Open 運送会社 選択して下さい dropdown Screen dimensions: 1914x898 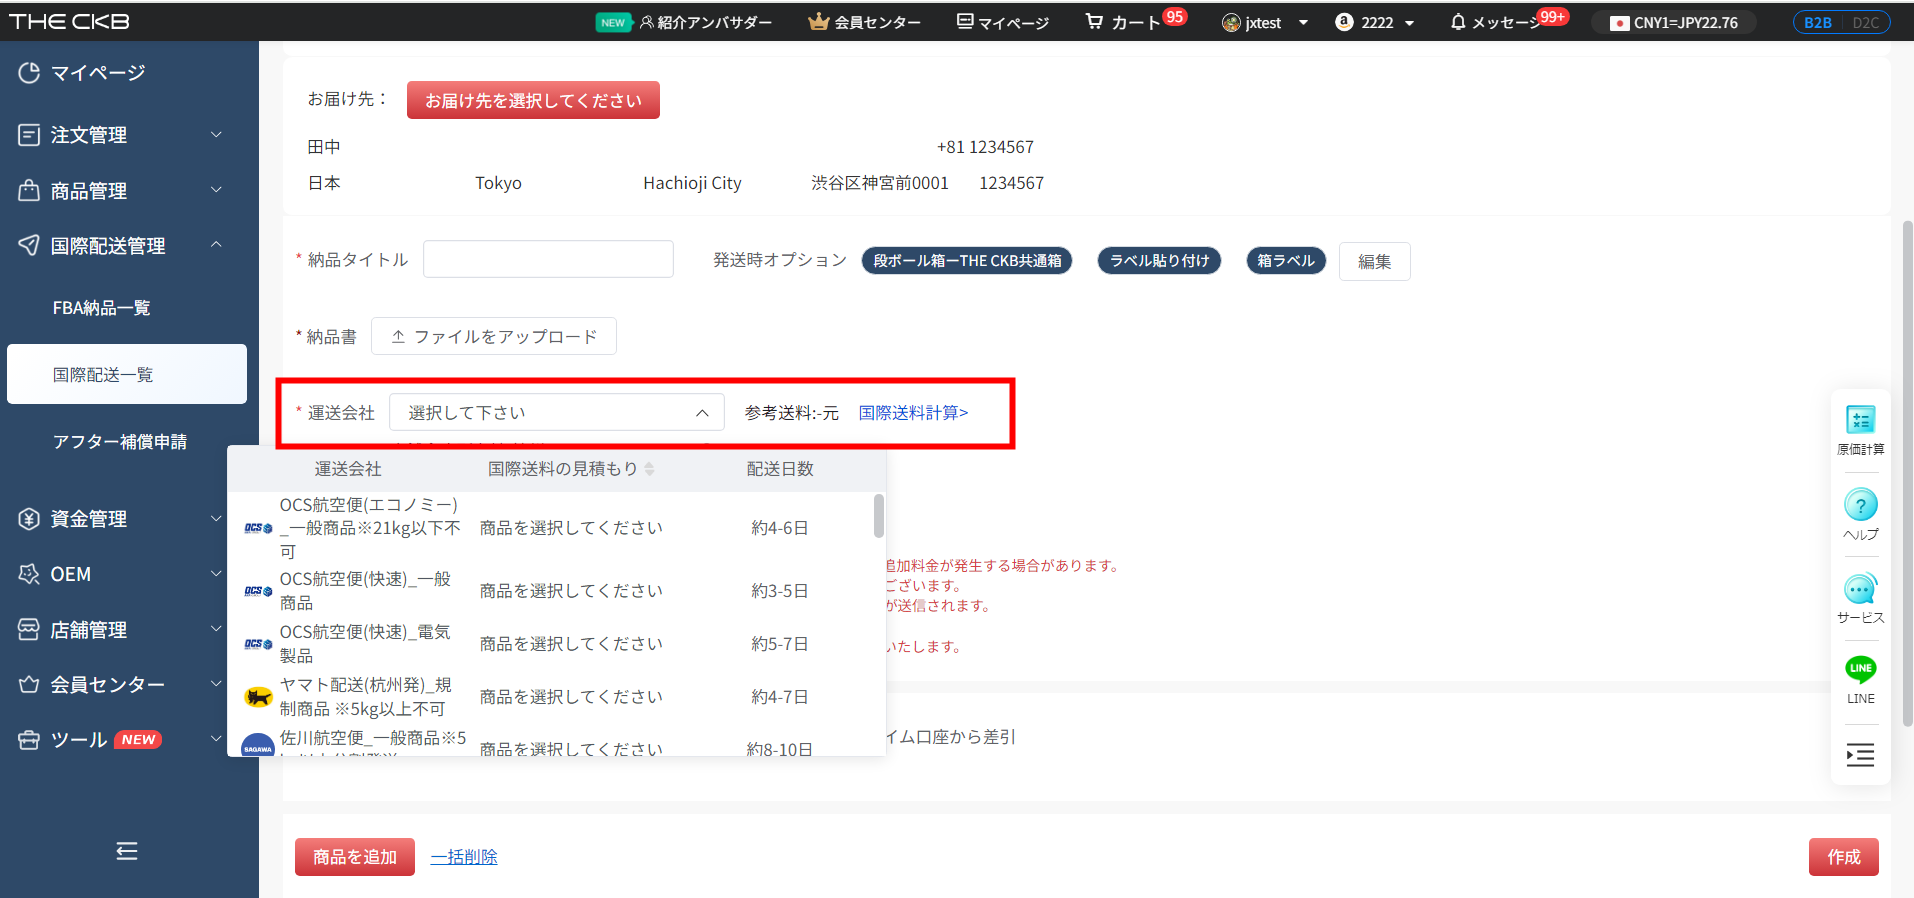click(556, 412)
